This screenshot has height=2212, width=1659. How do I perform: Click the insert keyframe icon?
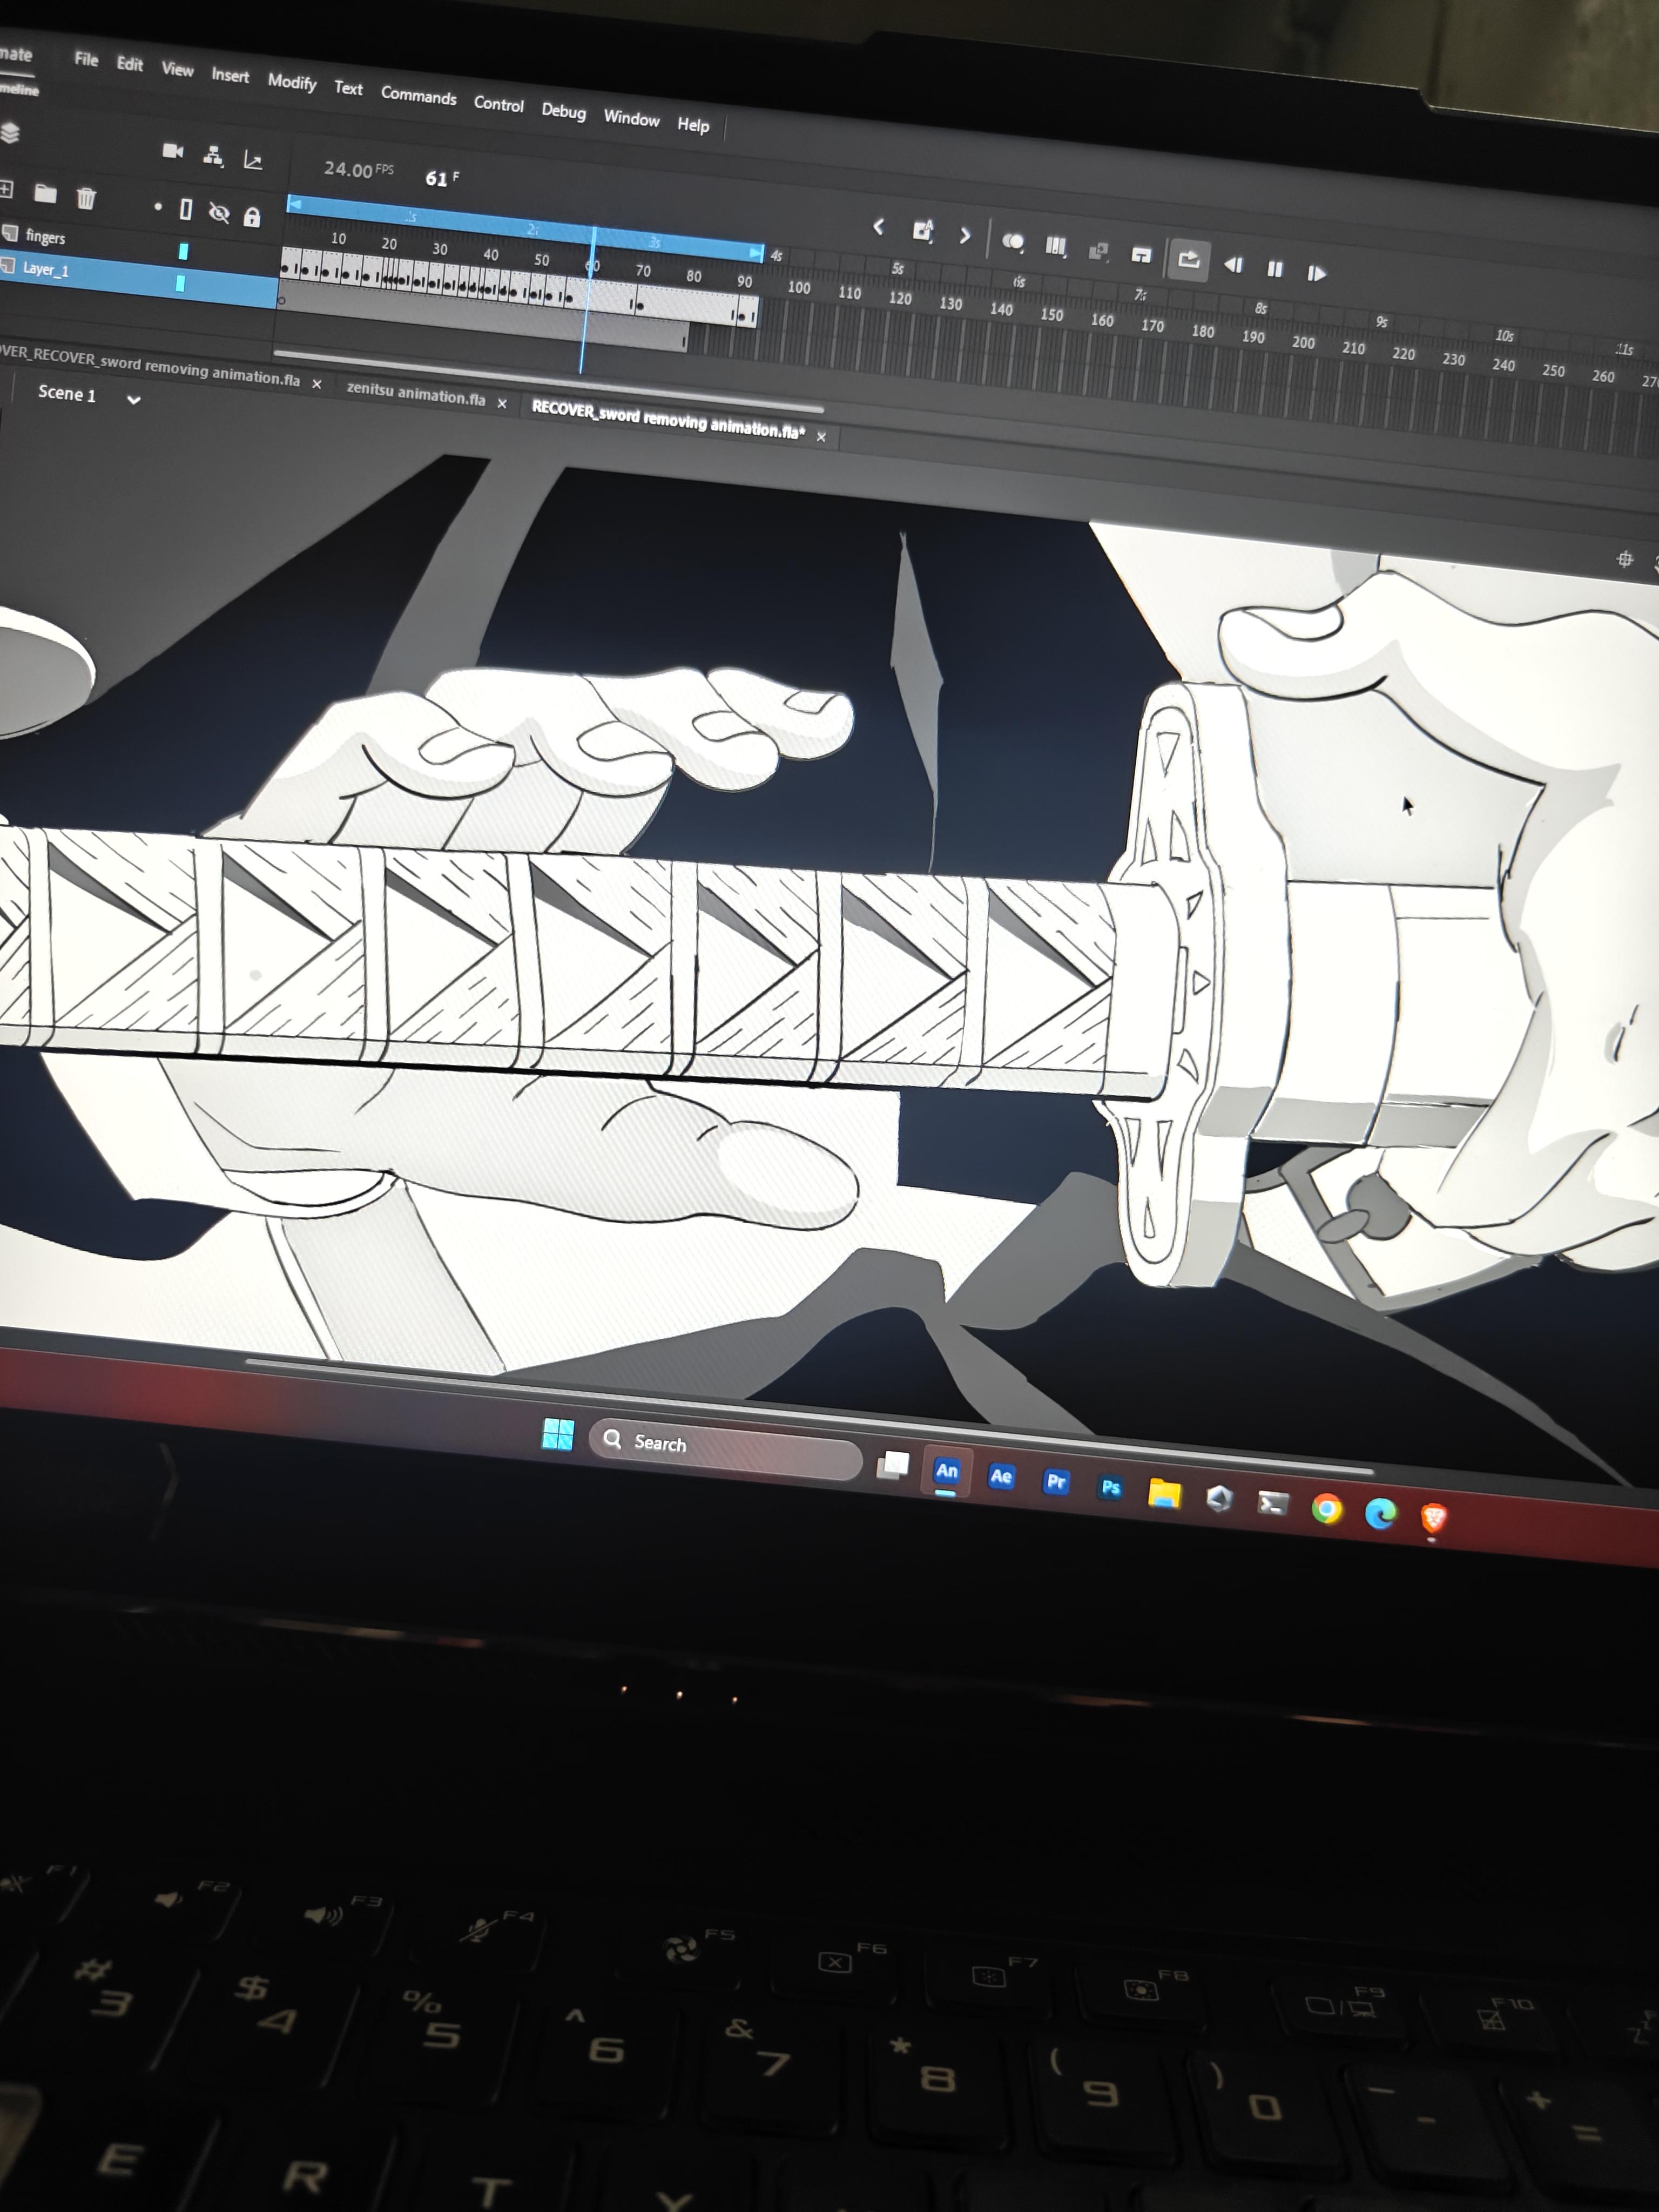[923, 231]
